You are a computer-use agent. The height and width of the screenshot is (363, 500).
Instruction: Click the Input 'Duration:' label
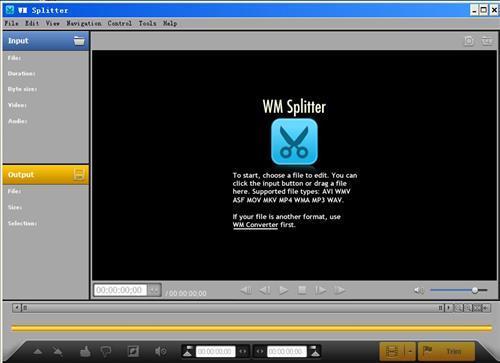pyautogui.click(x=22, y=73)
